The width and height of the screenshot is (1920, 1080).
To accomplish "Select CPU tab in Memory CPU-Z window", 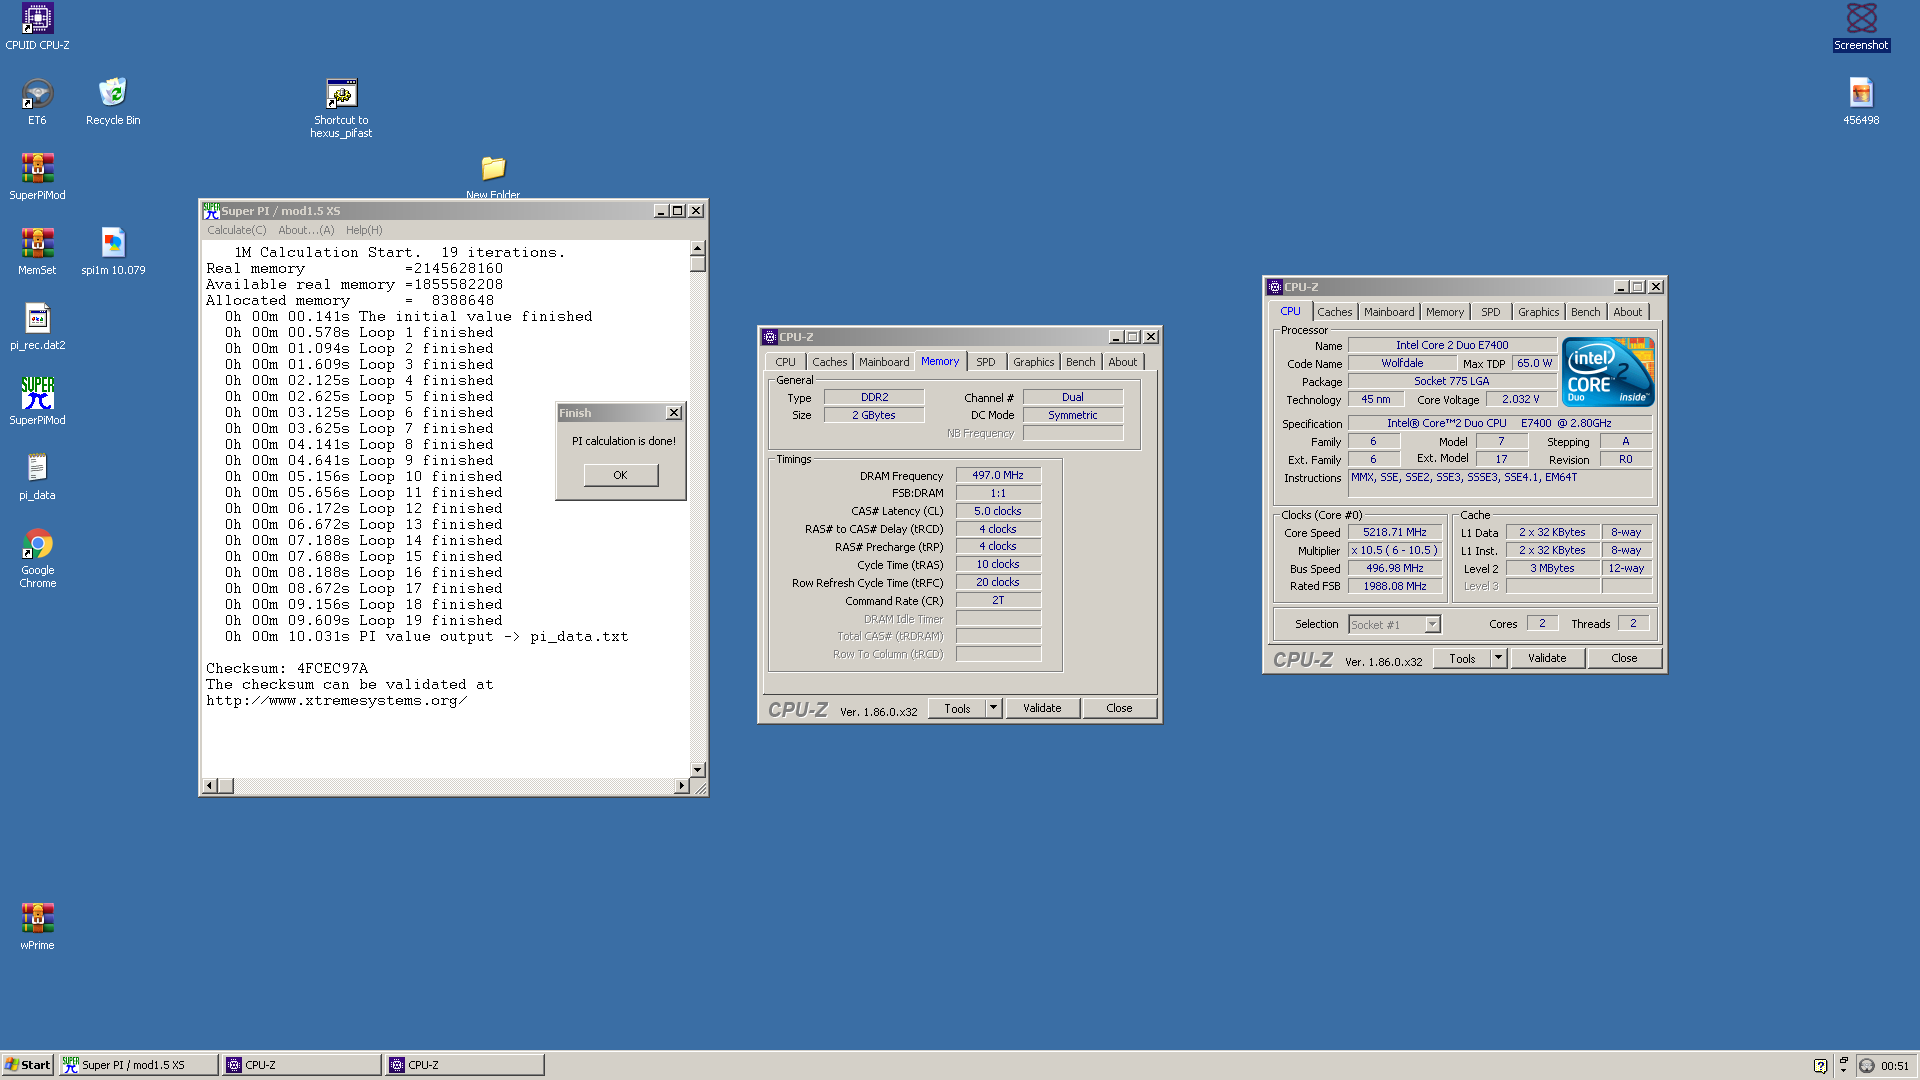I will click(786, 362).
